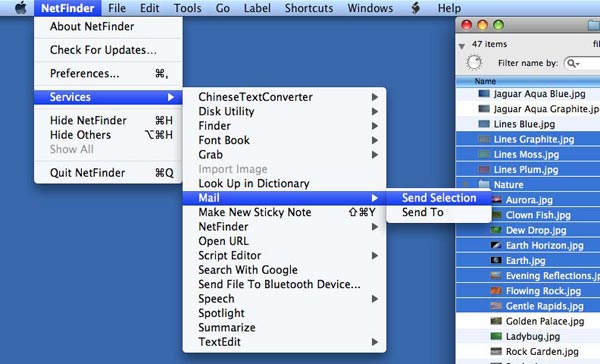This screenshot has height=364, width=600.
Task: Collapse the Nature folder disclosure triangle
Action: 466,184
